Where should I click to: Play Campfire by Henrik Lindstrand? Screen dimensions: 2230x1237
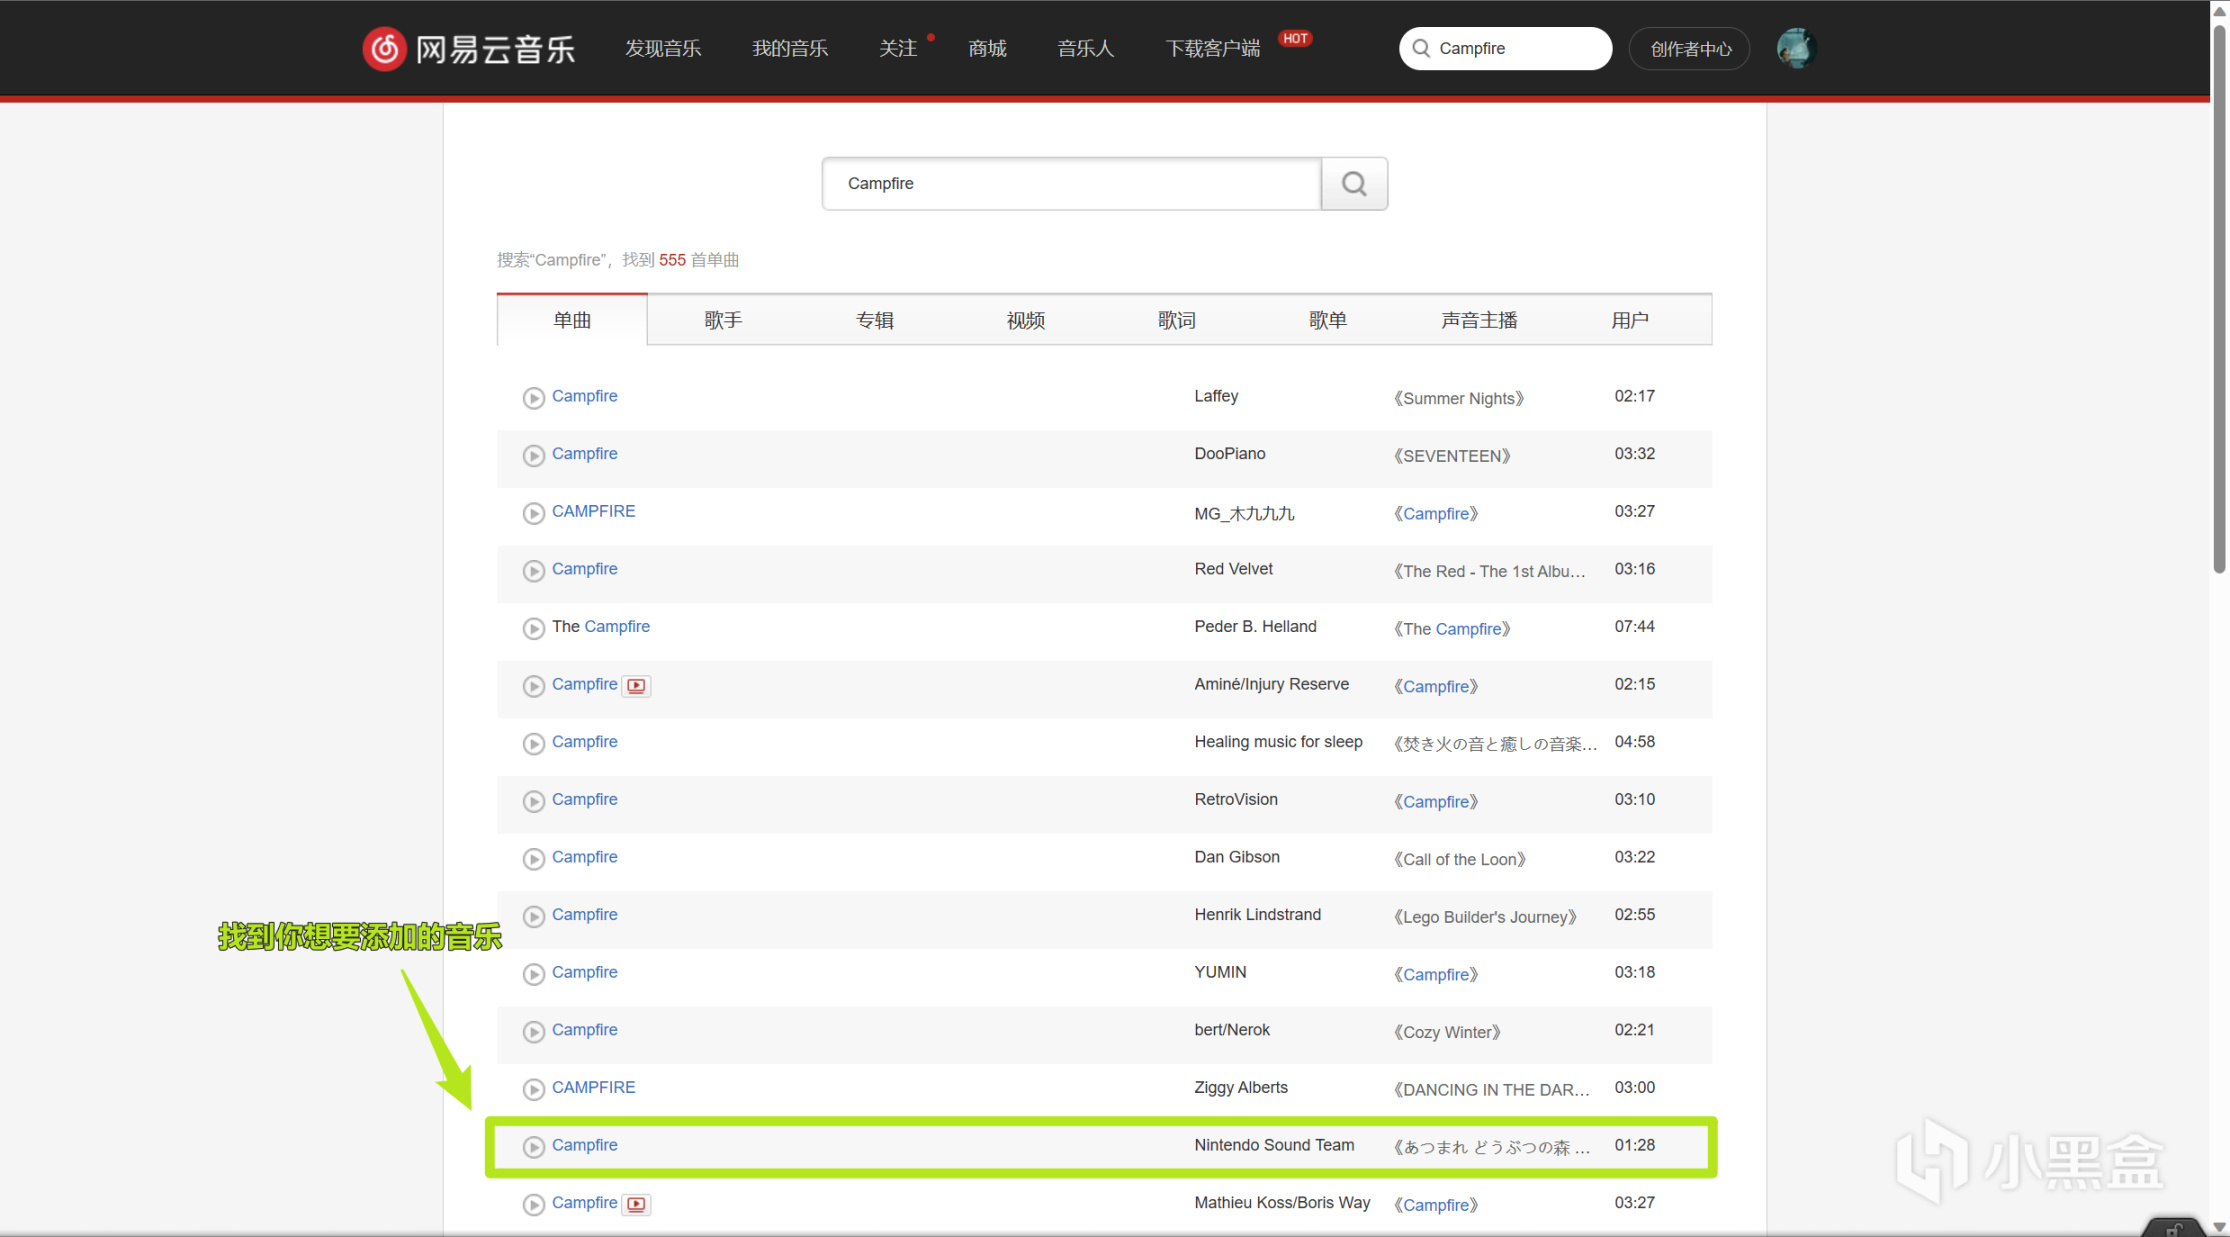click(x=534, y=917)
